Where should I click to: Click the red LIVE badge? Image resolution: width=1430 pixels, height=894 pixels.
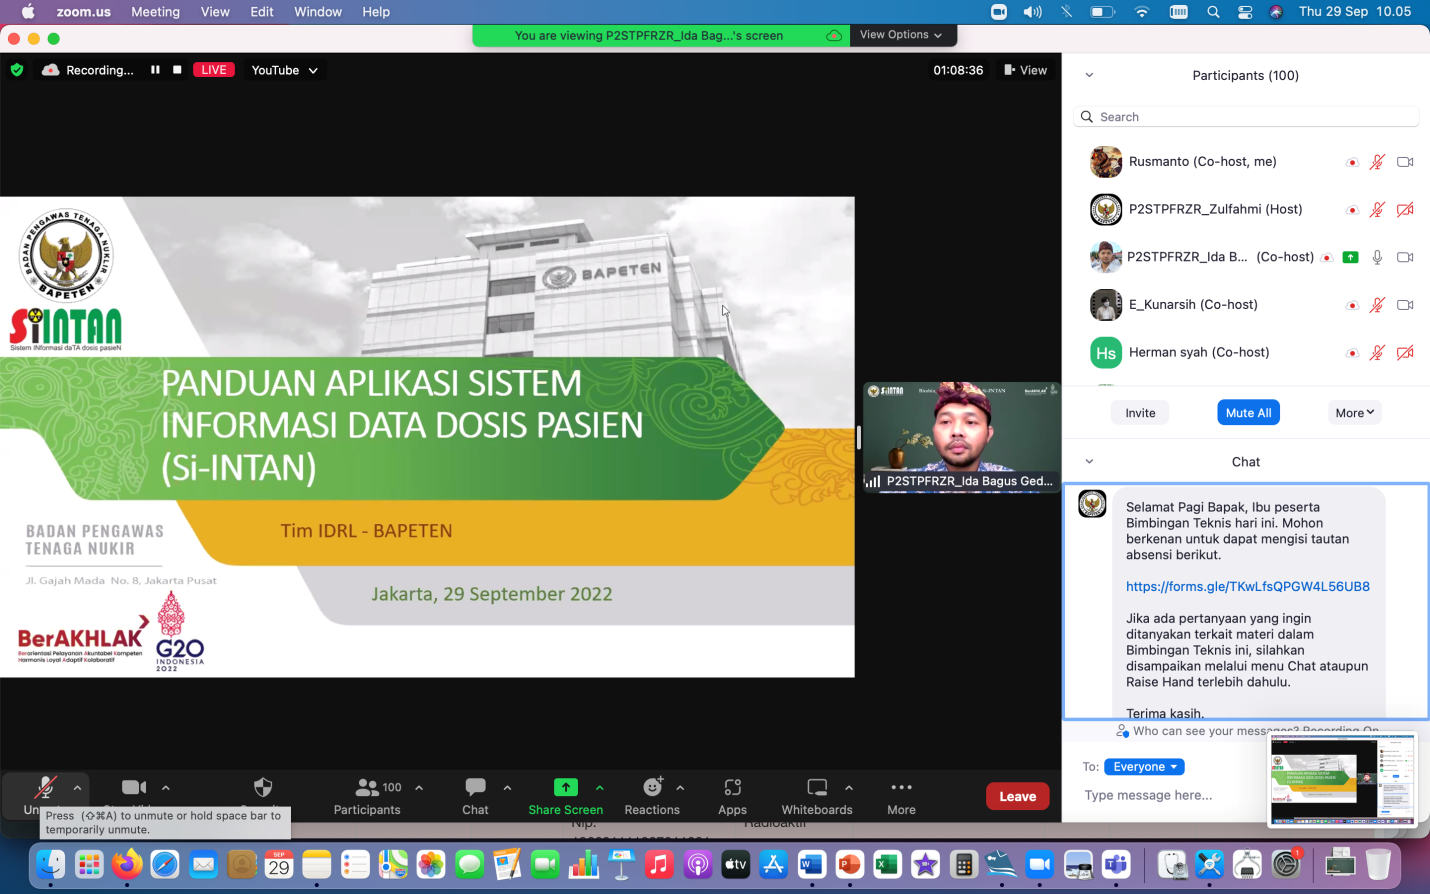pyautogui.click(x=214, y=70)
